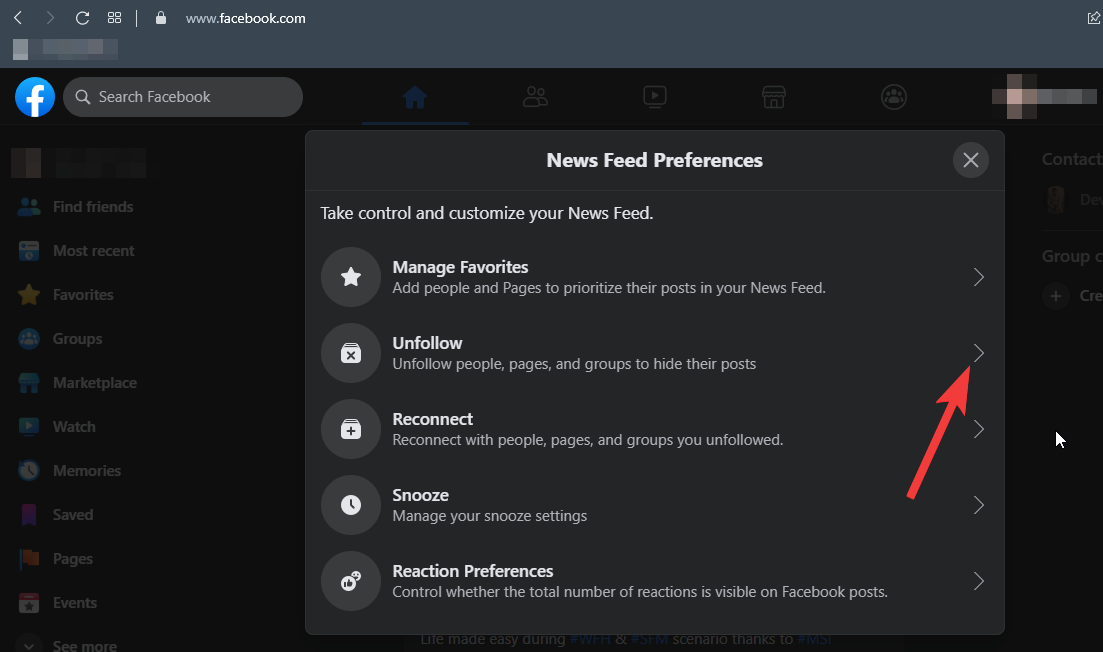1103x652 pixels.
Task: Click the Snooze clock icon
Action: coord(351,505)
